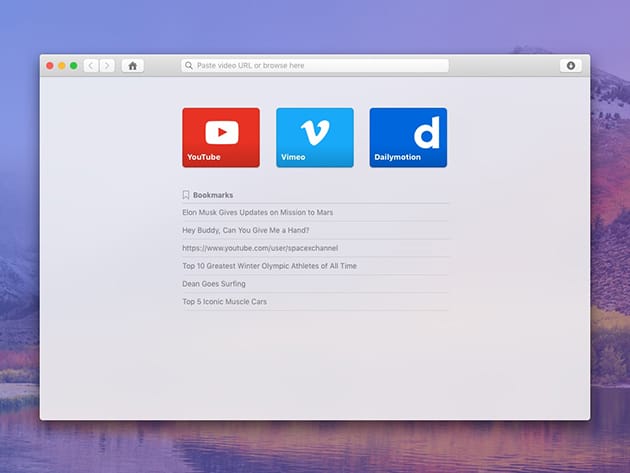Open the 'Top 5 Iconic Muscle Cars' bookmark
Image resolution: width=630 pixels, height=473 pixels.
(x=224, y=302)
